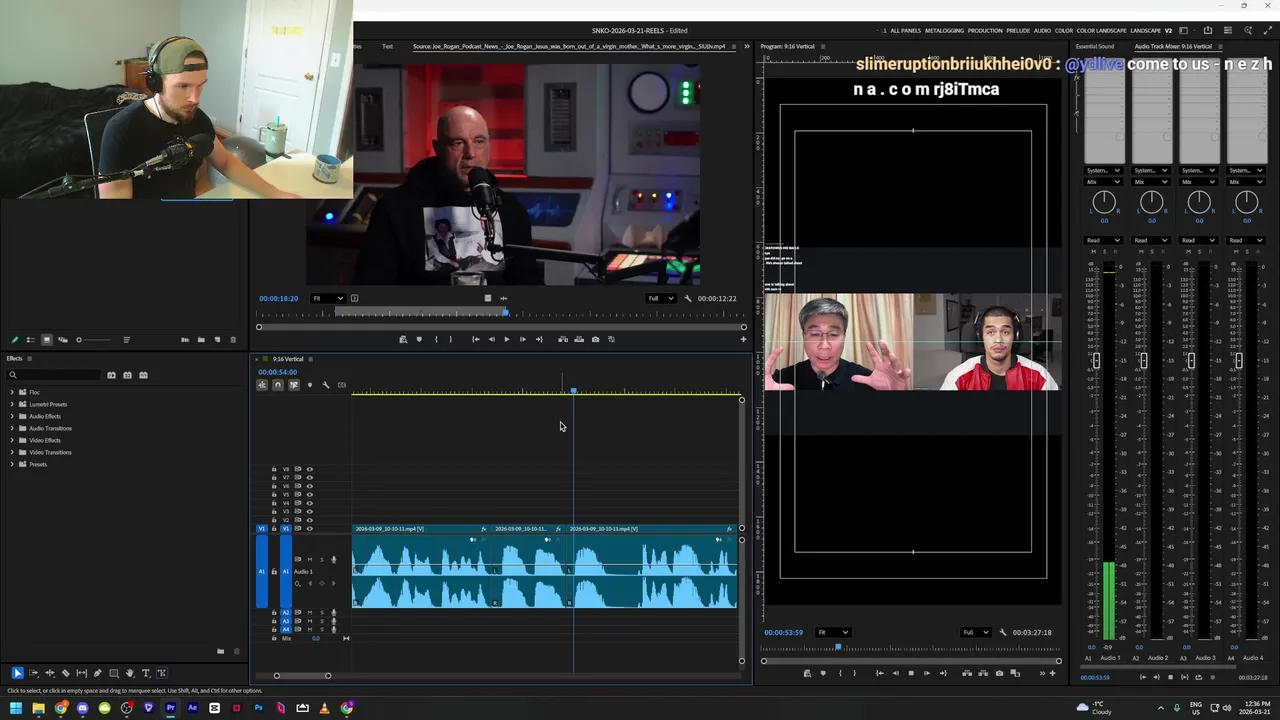Mute track A2 in the timeline
Screen dimensions: 1280x720
point(310,613)
